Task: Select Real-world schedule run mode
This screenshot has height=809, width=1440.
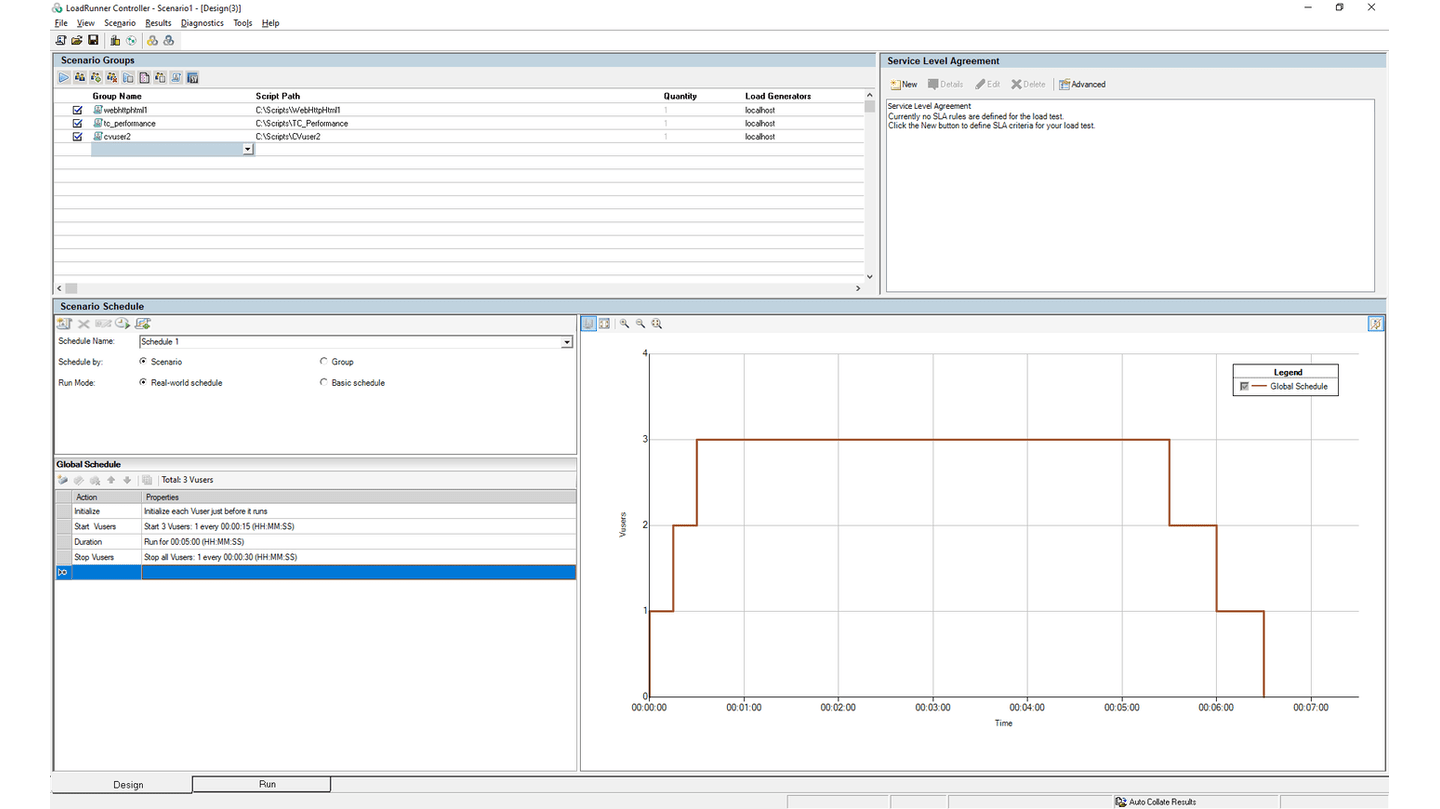Action: (143, 382)
